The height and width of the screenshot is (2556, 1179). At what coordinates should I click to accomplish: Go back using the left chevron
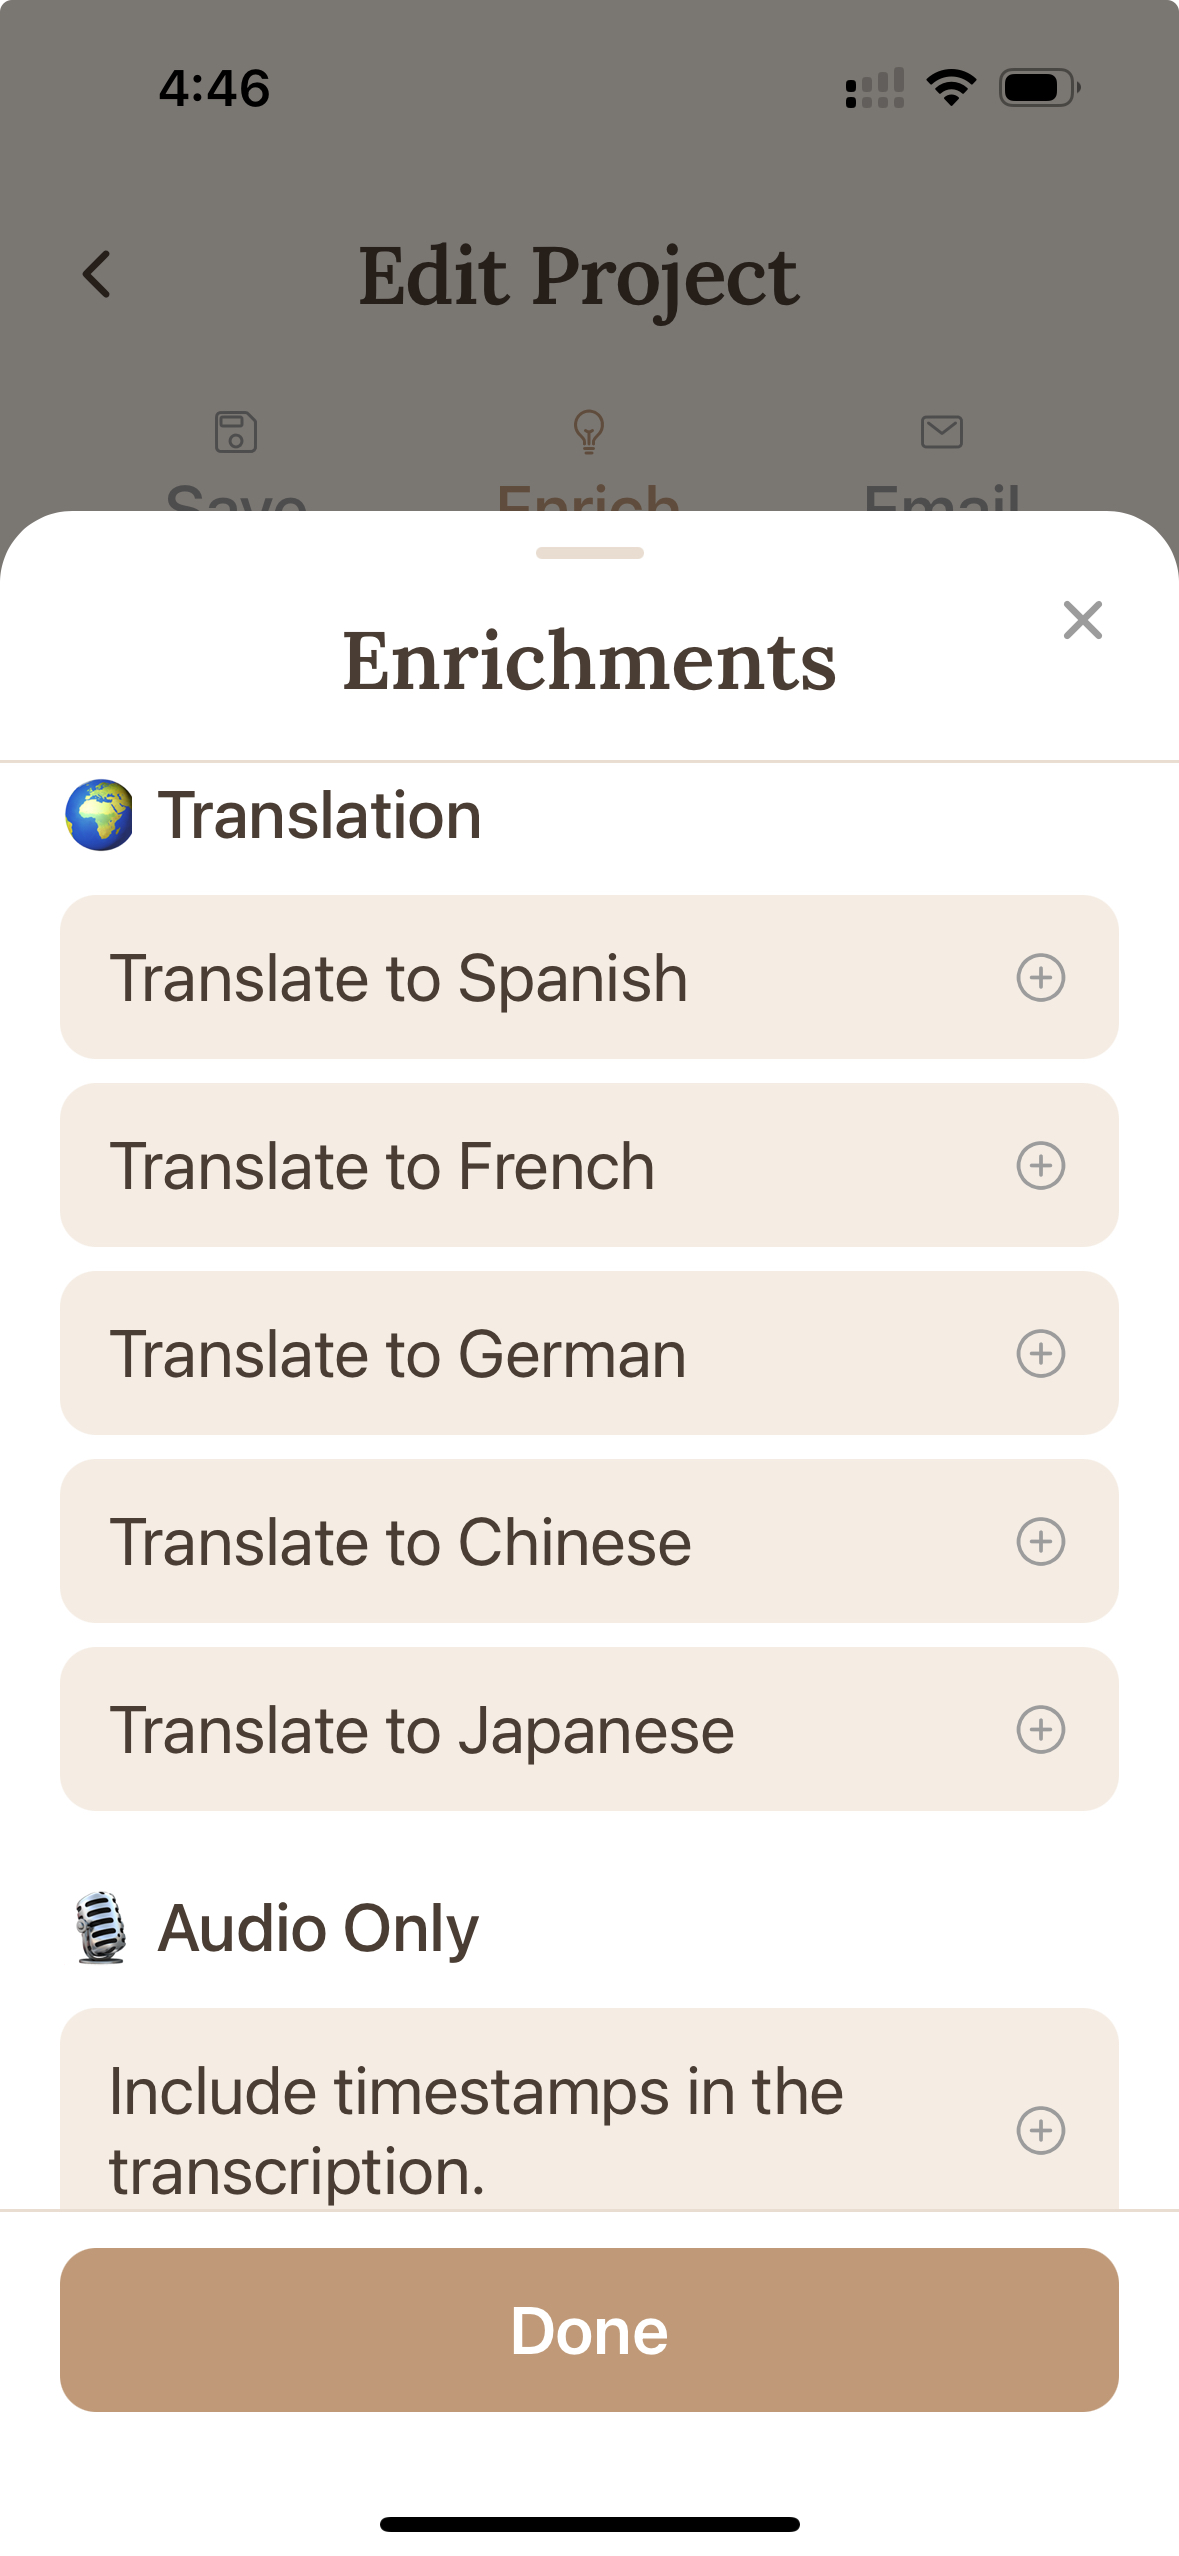pos(97,274)
